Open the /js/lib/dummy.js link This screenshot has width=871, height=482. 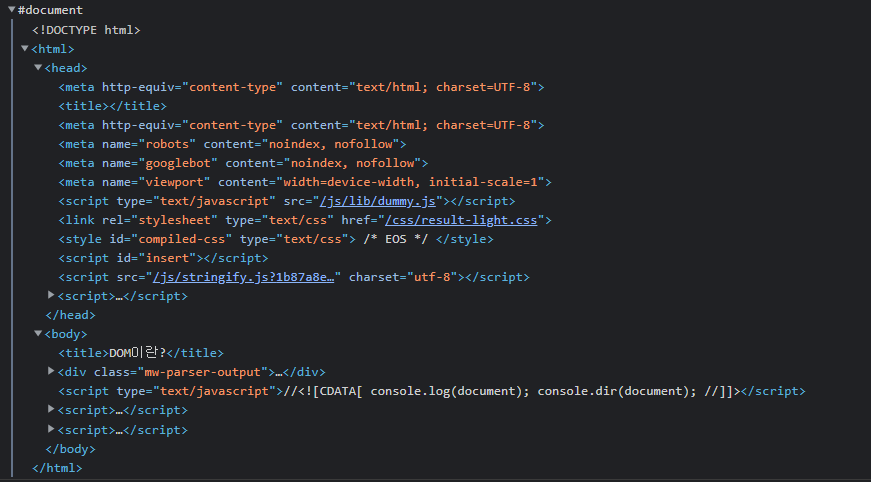click(377, 201)
